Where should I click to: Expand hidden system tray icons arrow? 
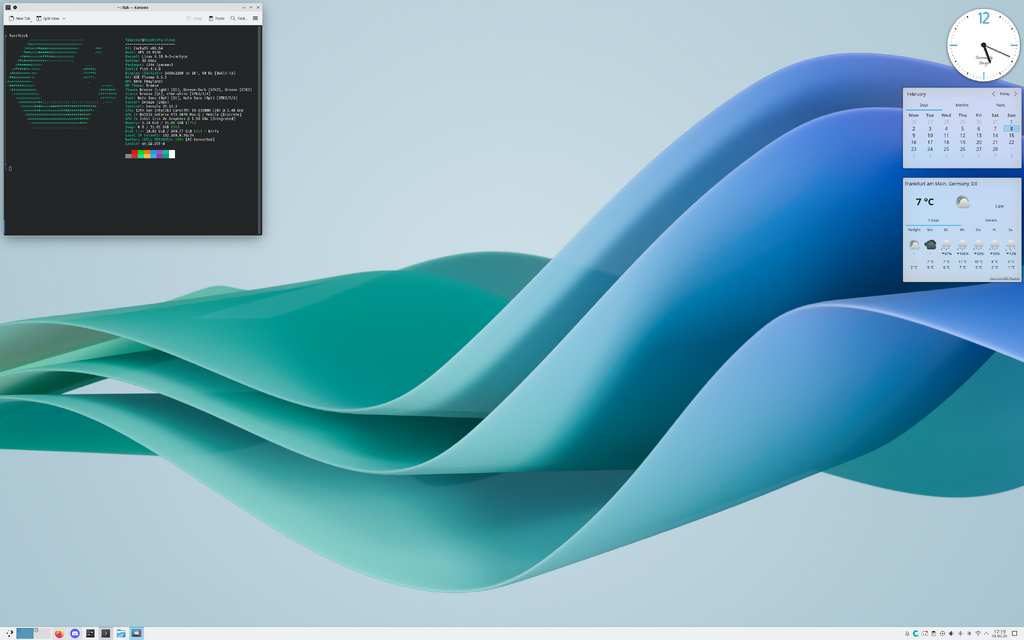(x=986, y=633)
